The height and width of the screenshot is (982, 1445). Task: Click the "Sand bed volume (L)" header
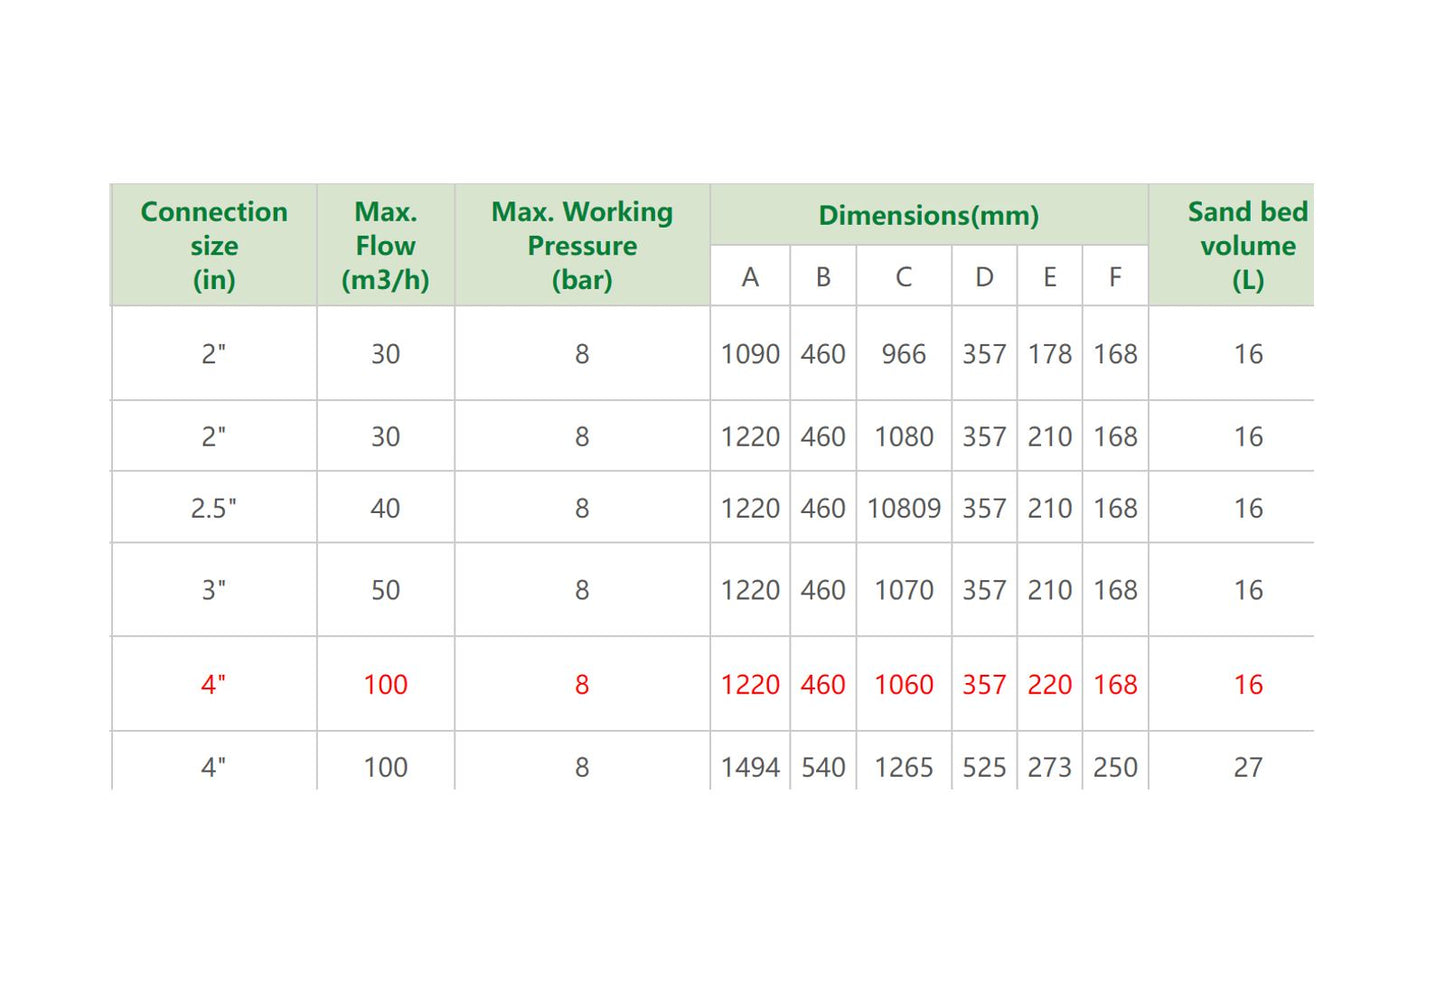tap(1247, 245)
